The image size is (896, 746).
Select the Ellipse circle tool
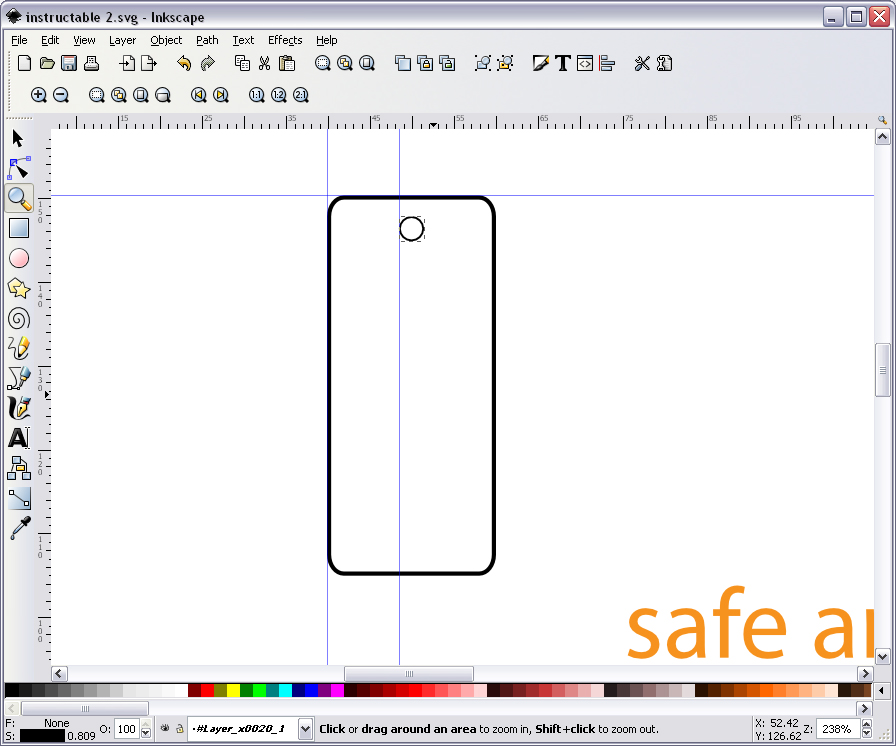19,258
